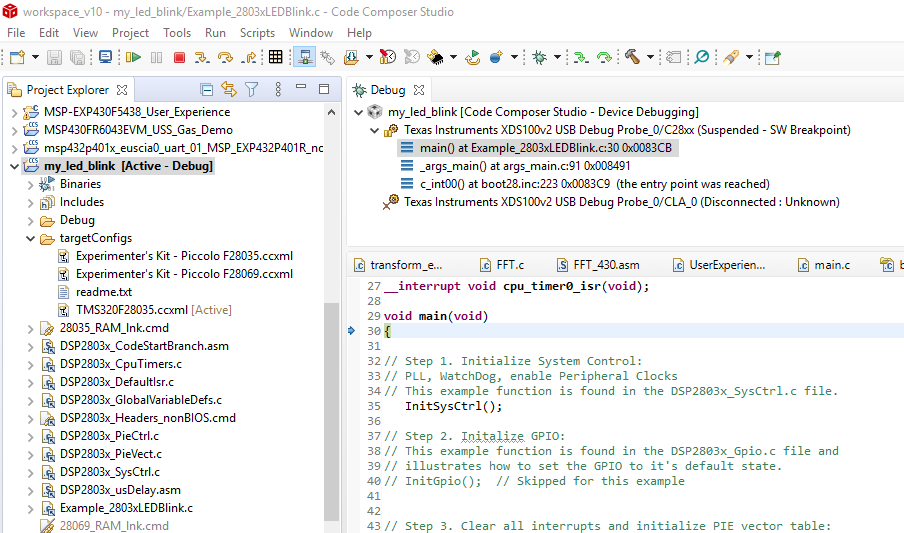The height and width of the screenshot is (533, 904).
Task: Open the Run menu
Action: (x=215, y=33)
